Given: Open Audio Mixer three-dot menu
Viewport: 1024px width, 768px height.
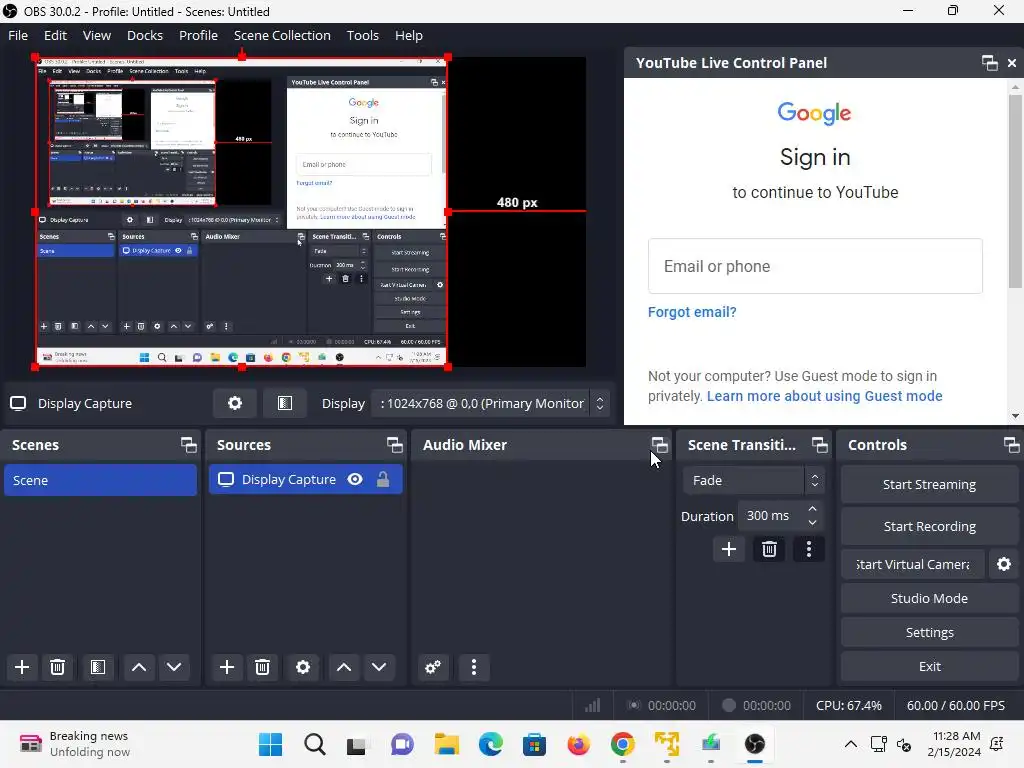Looking at the screenshot, I should click(x=474, y=667).
